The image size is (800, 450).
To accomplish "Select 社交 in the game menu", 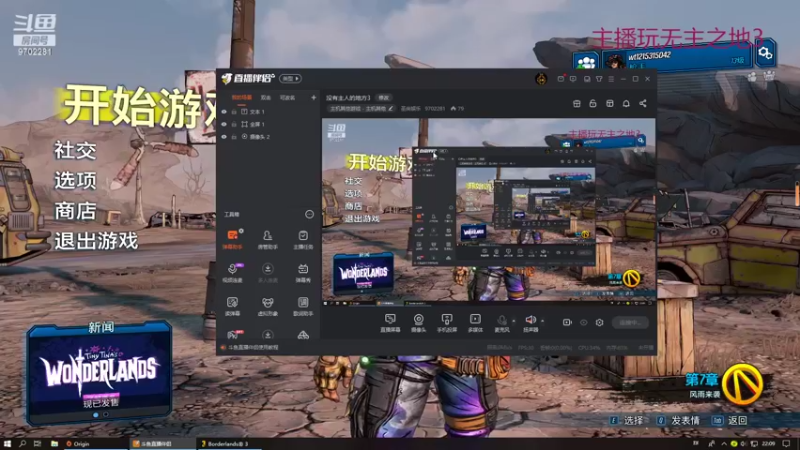I will pyautogui.click(x=75, y=151).
